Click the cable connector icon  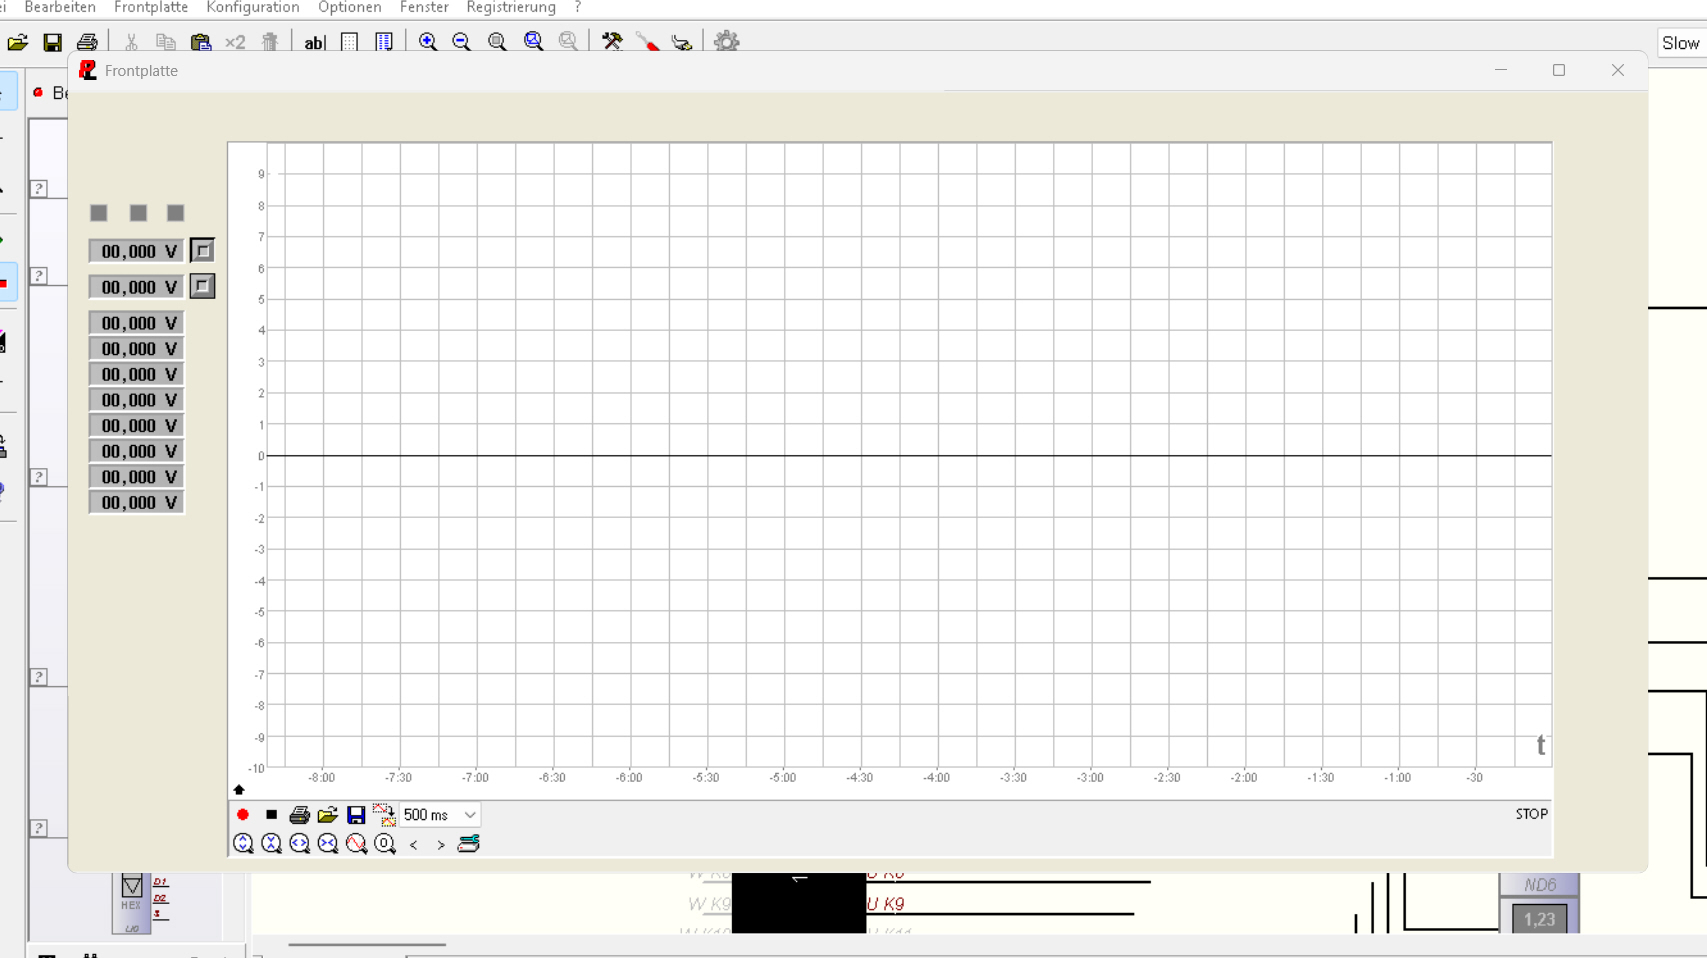tap(682, 42)
